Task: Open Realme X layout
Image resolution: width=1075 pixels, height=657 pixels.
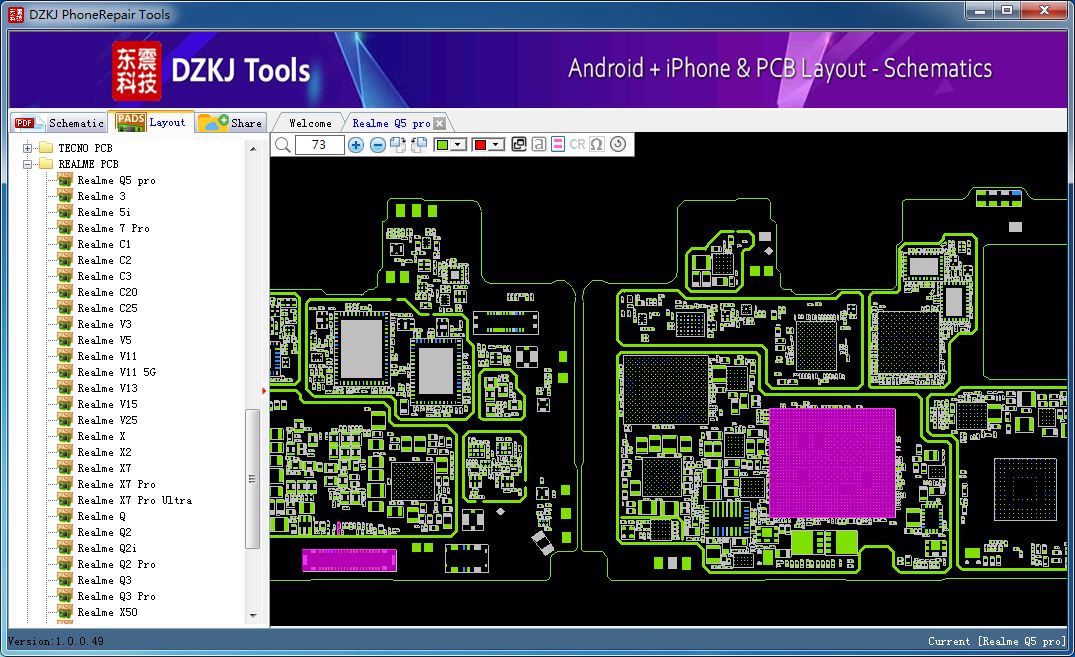Action: click(101, 436)
